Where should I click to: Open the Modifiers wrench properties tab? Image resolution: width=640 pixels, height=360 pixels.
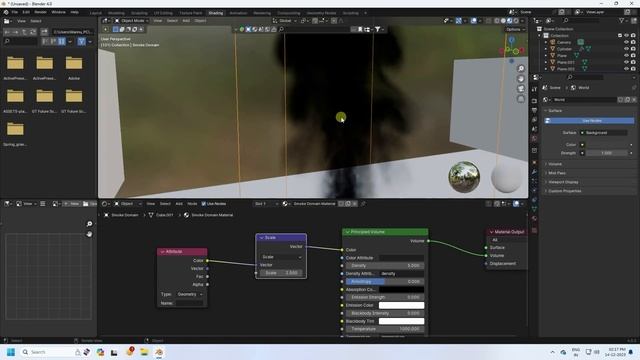pos(534,172)
